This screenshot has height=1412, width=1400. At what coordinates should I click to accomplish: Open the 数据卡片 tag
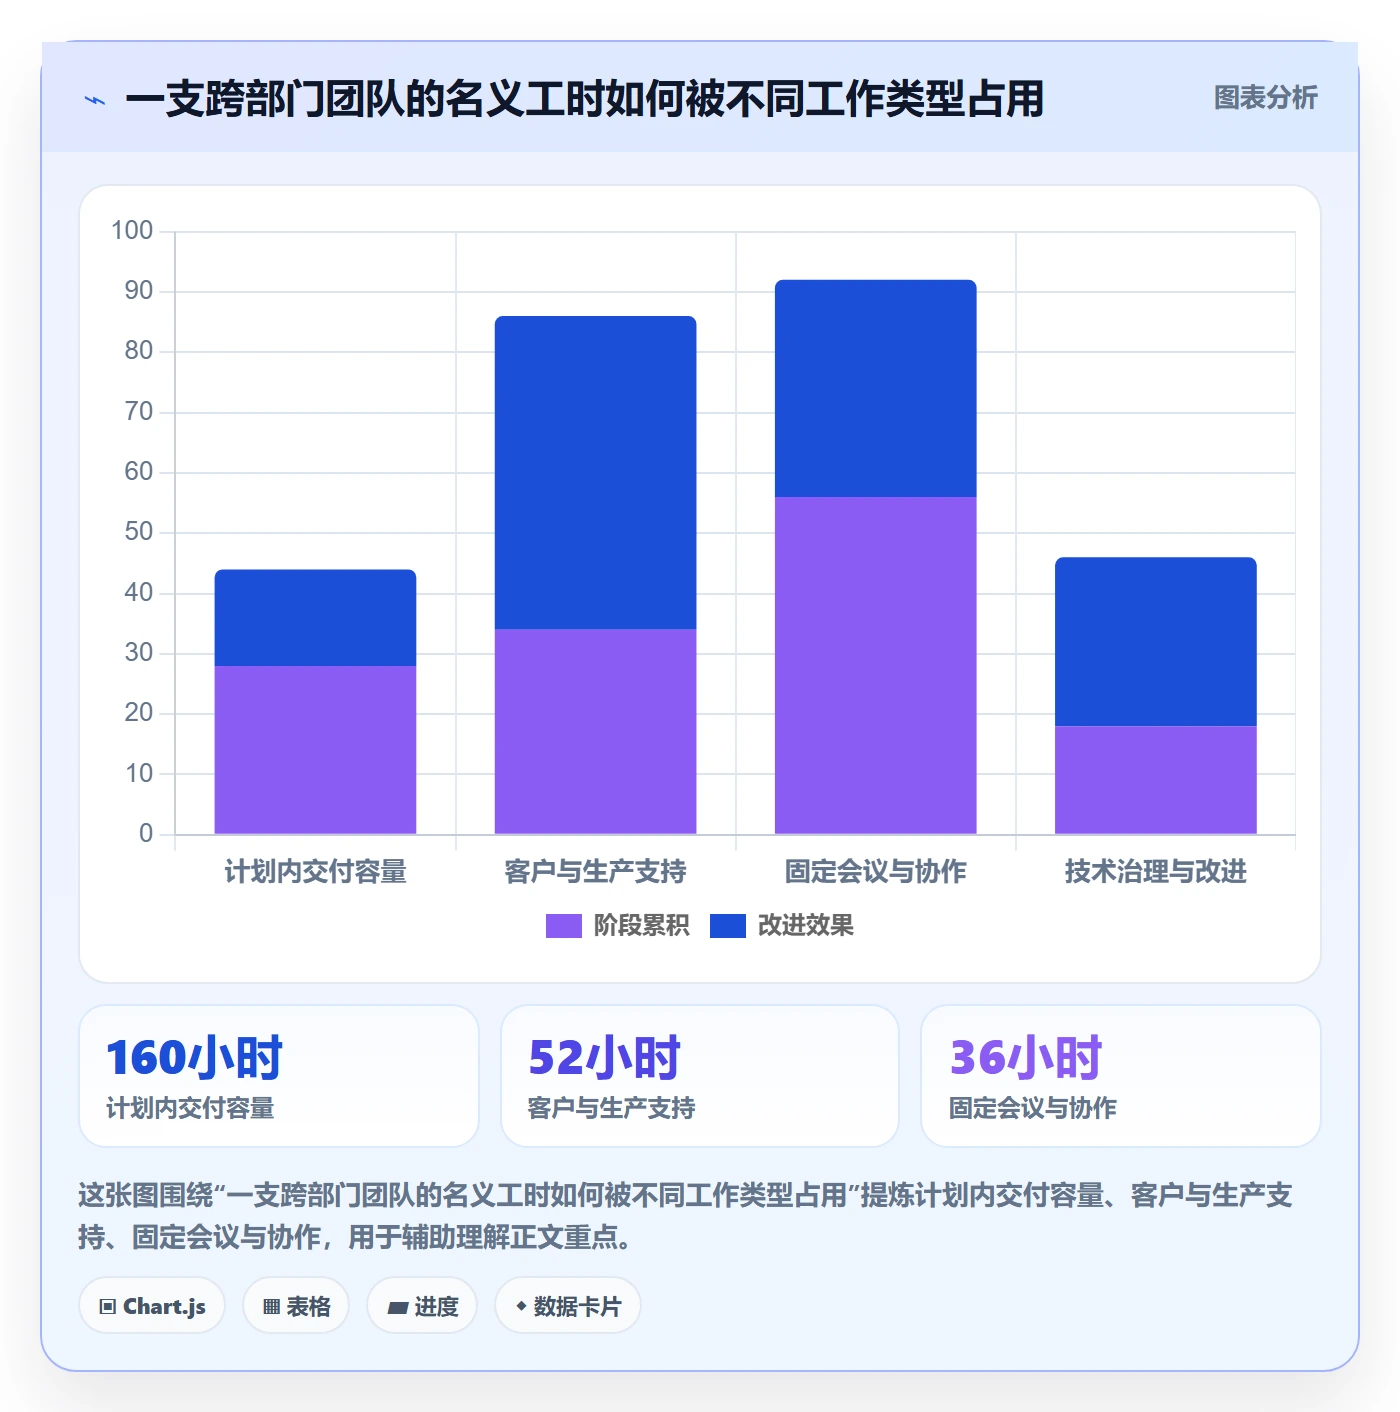(568, 1306)
